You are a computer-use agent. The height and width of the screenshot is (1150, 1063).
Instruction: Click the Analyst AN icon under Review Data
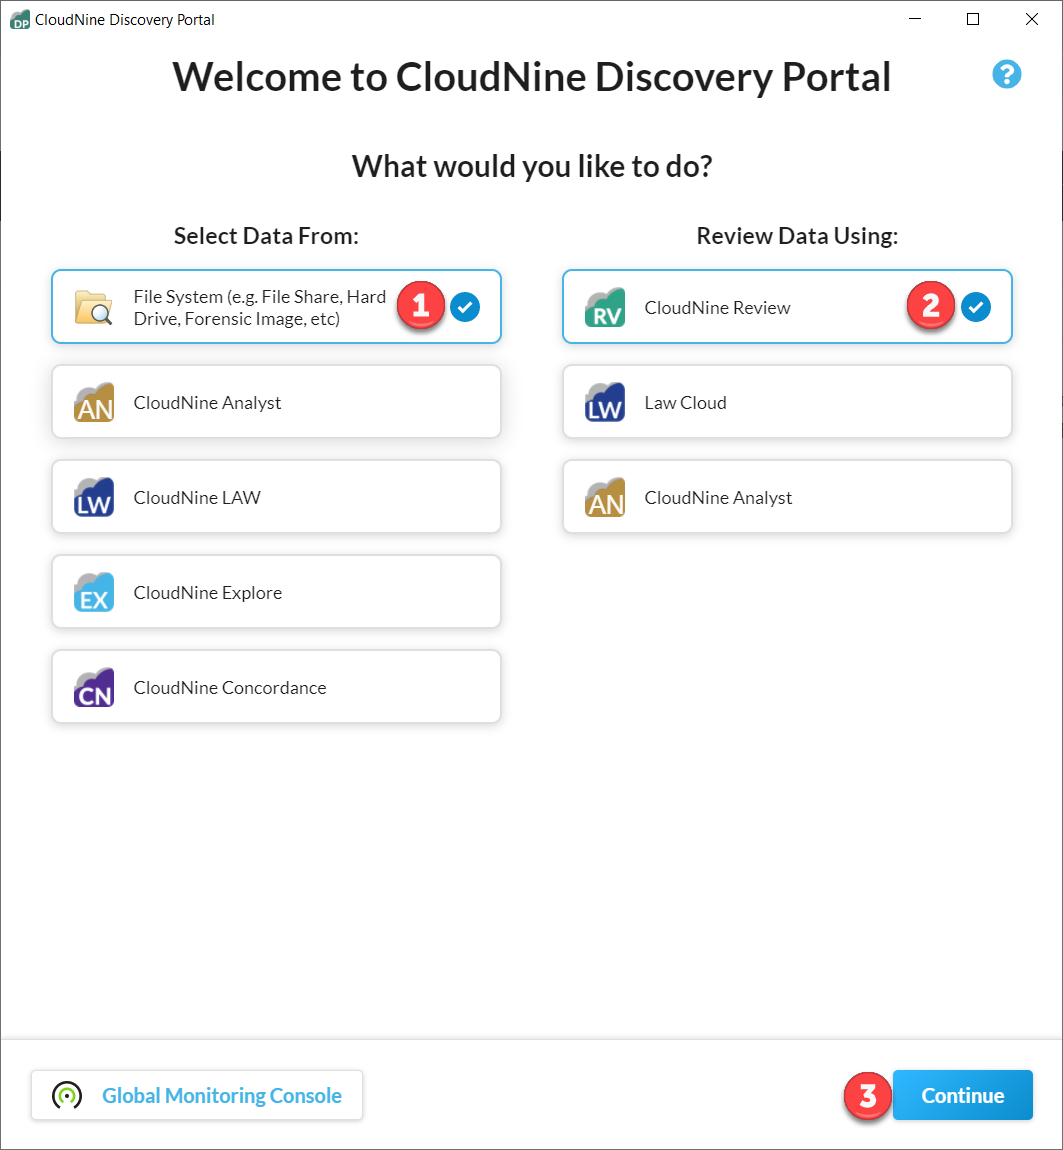(x=604, y=496)
